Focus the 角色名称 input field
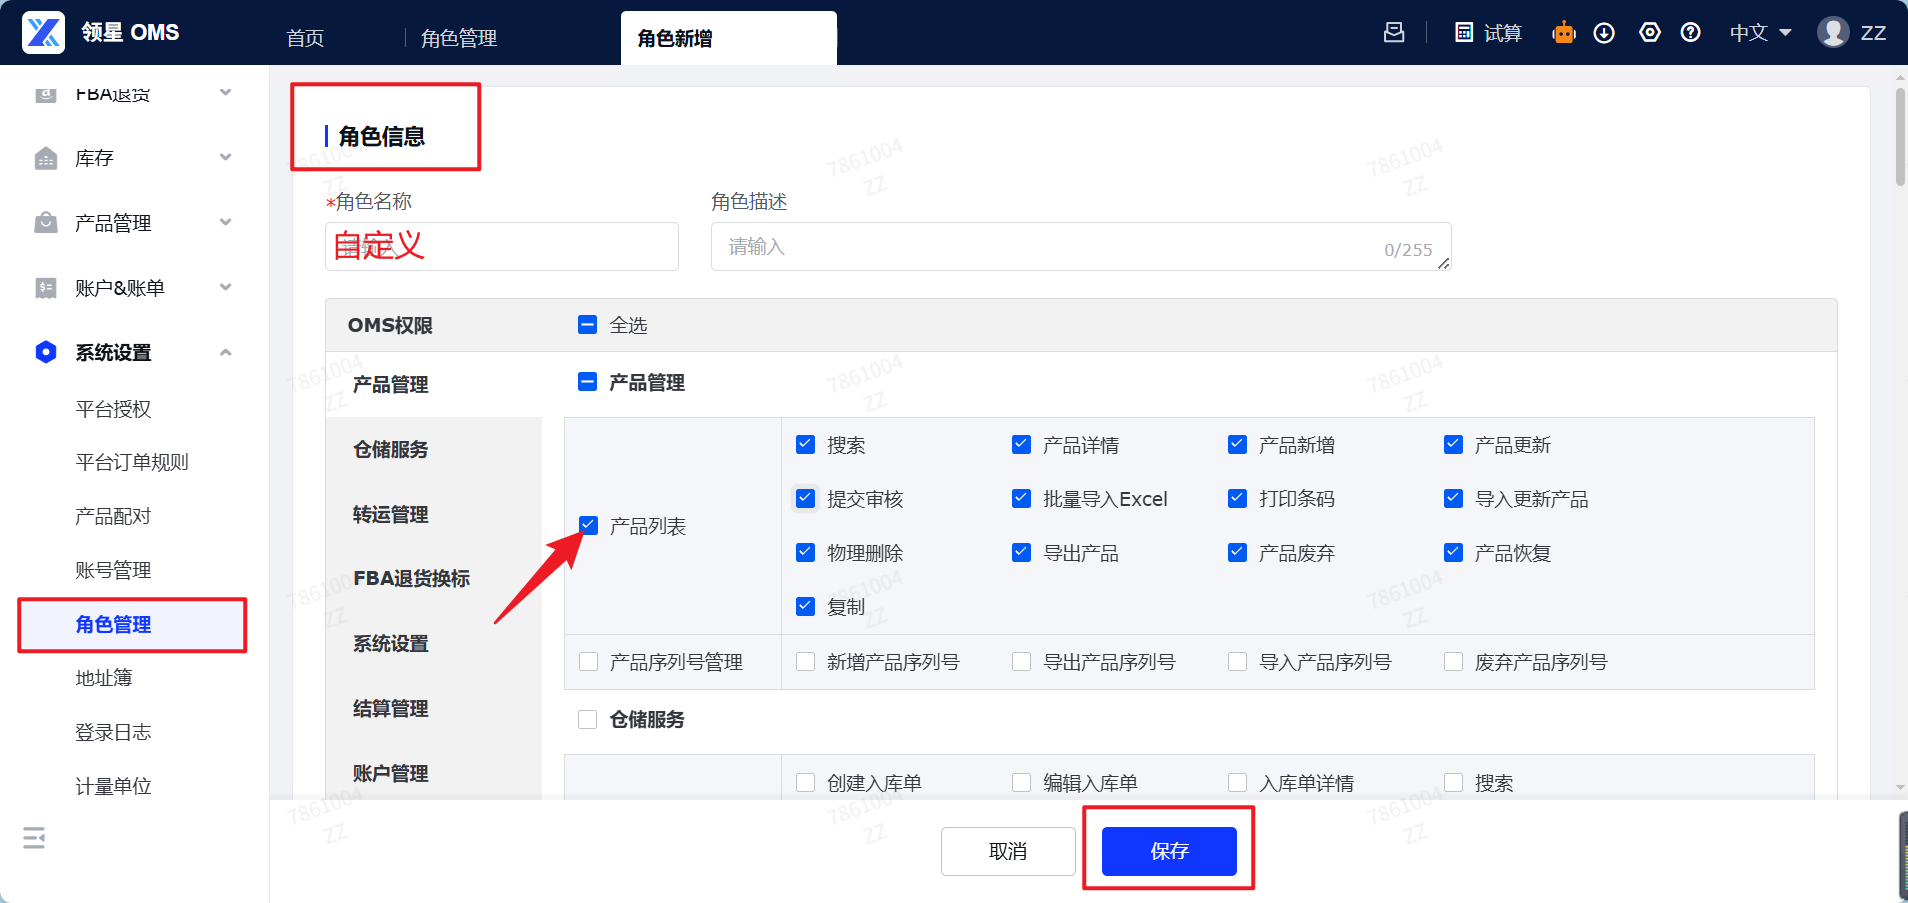 502,246
